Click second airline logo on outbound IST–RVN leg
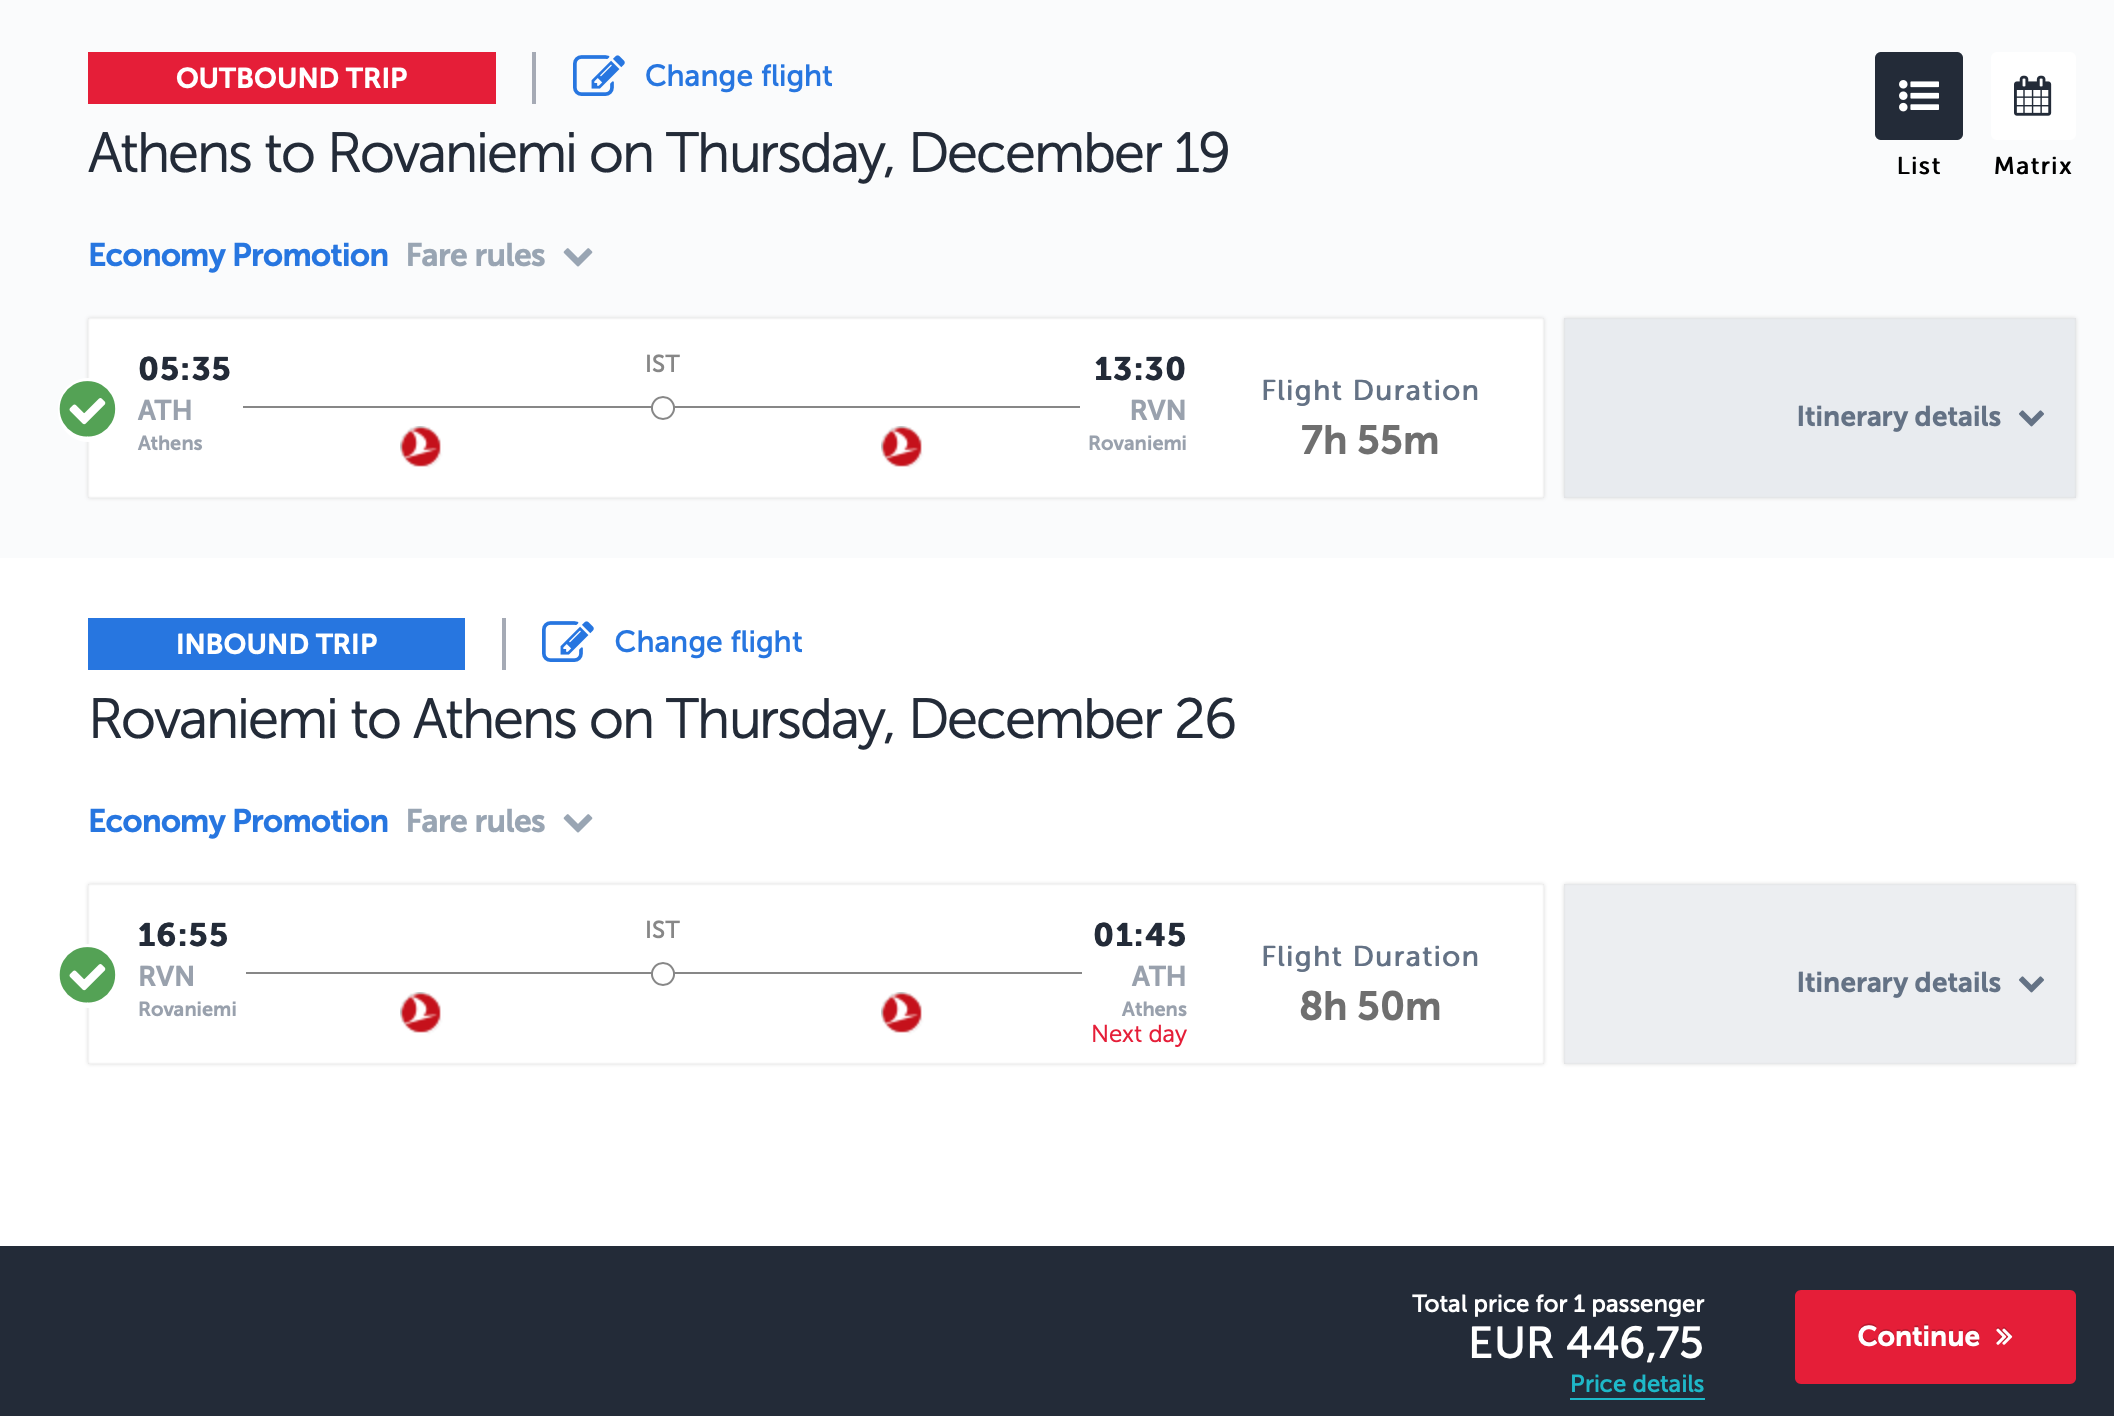The height and width of the screenshot is (1416, 2114). tap(901, 446)
